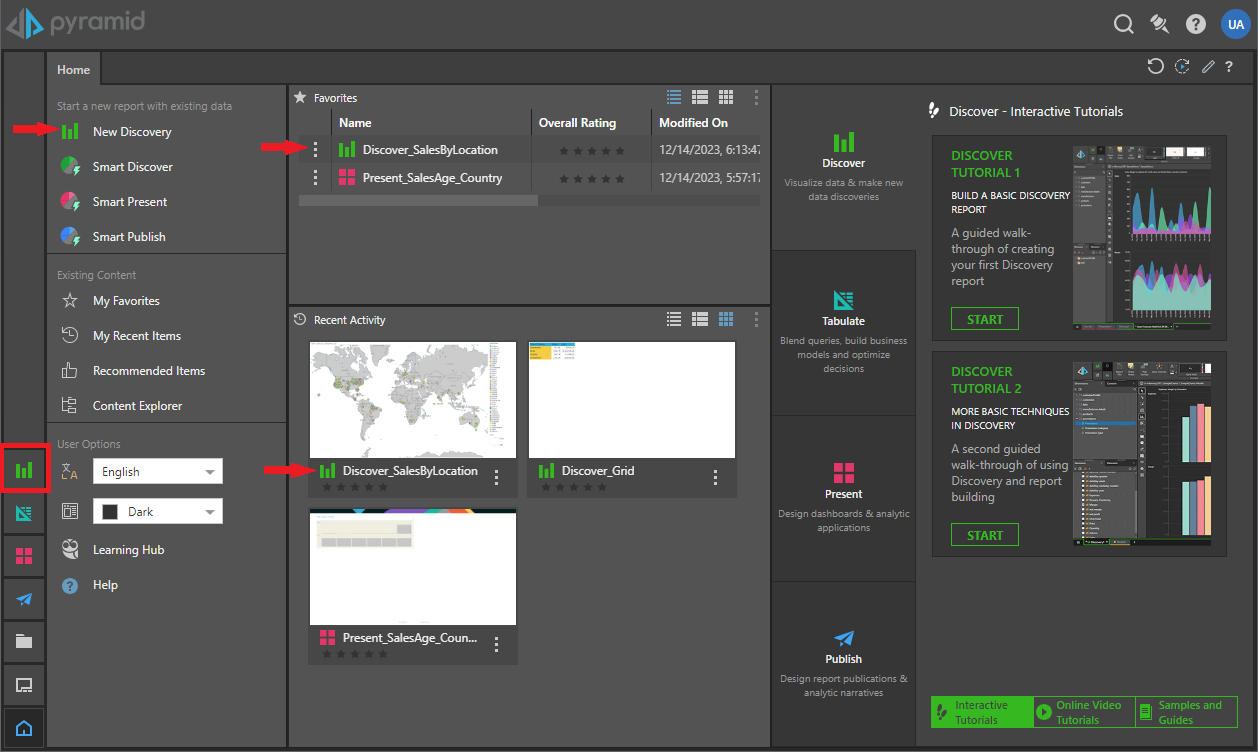Screen dimensions: 1258x752
Task: Select Online Video Tutorials button
Action: (1084, 712)
